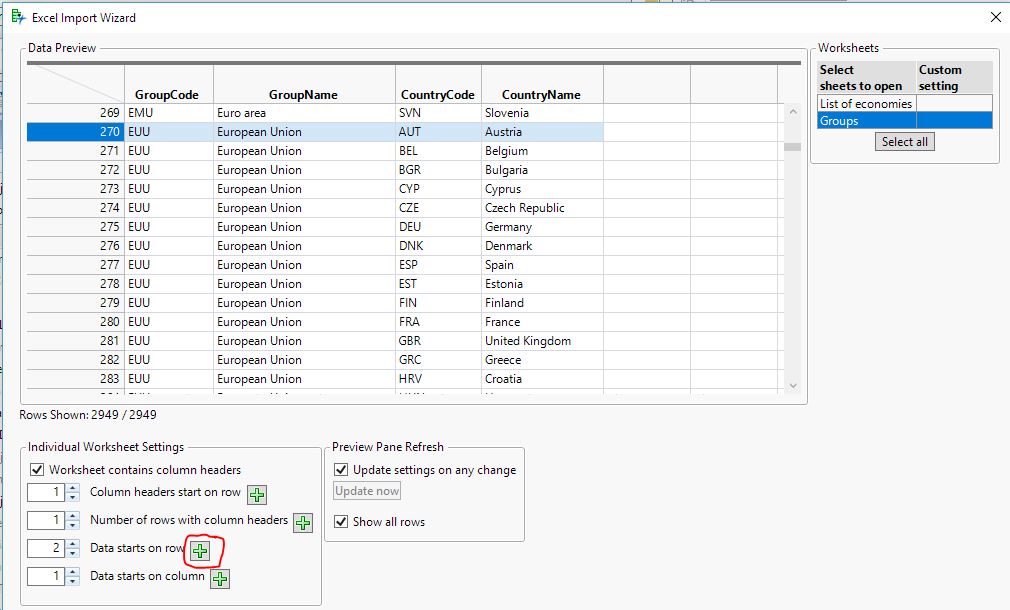1010x610 pixels.
Task: Click green plus beside Data starts on column
Action: click(x=220, y=578)
